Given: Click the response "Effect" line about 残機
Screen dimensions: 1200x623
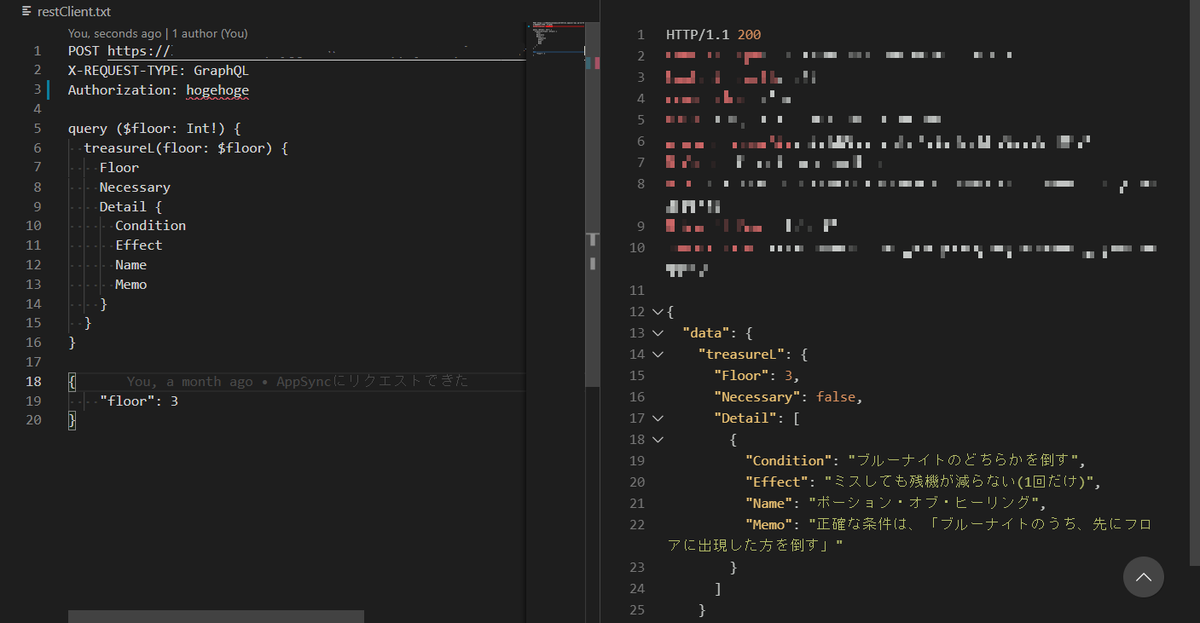Looking at the screenshot, I should tap(923, 482).
